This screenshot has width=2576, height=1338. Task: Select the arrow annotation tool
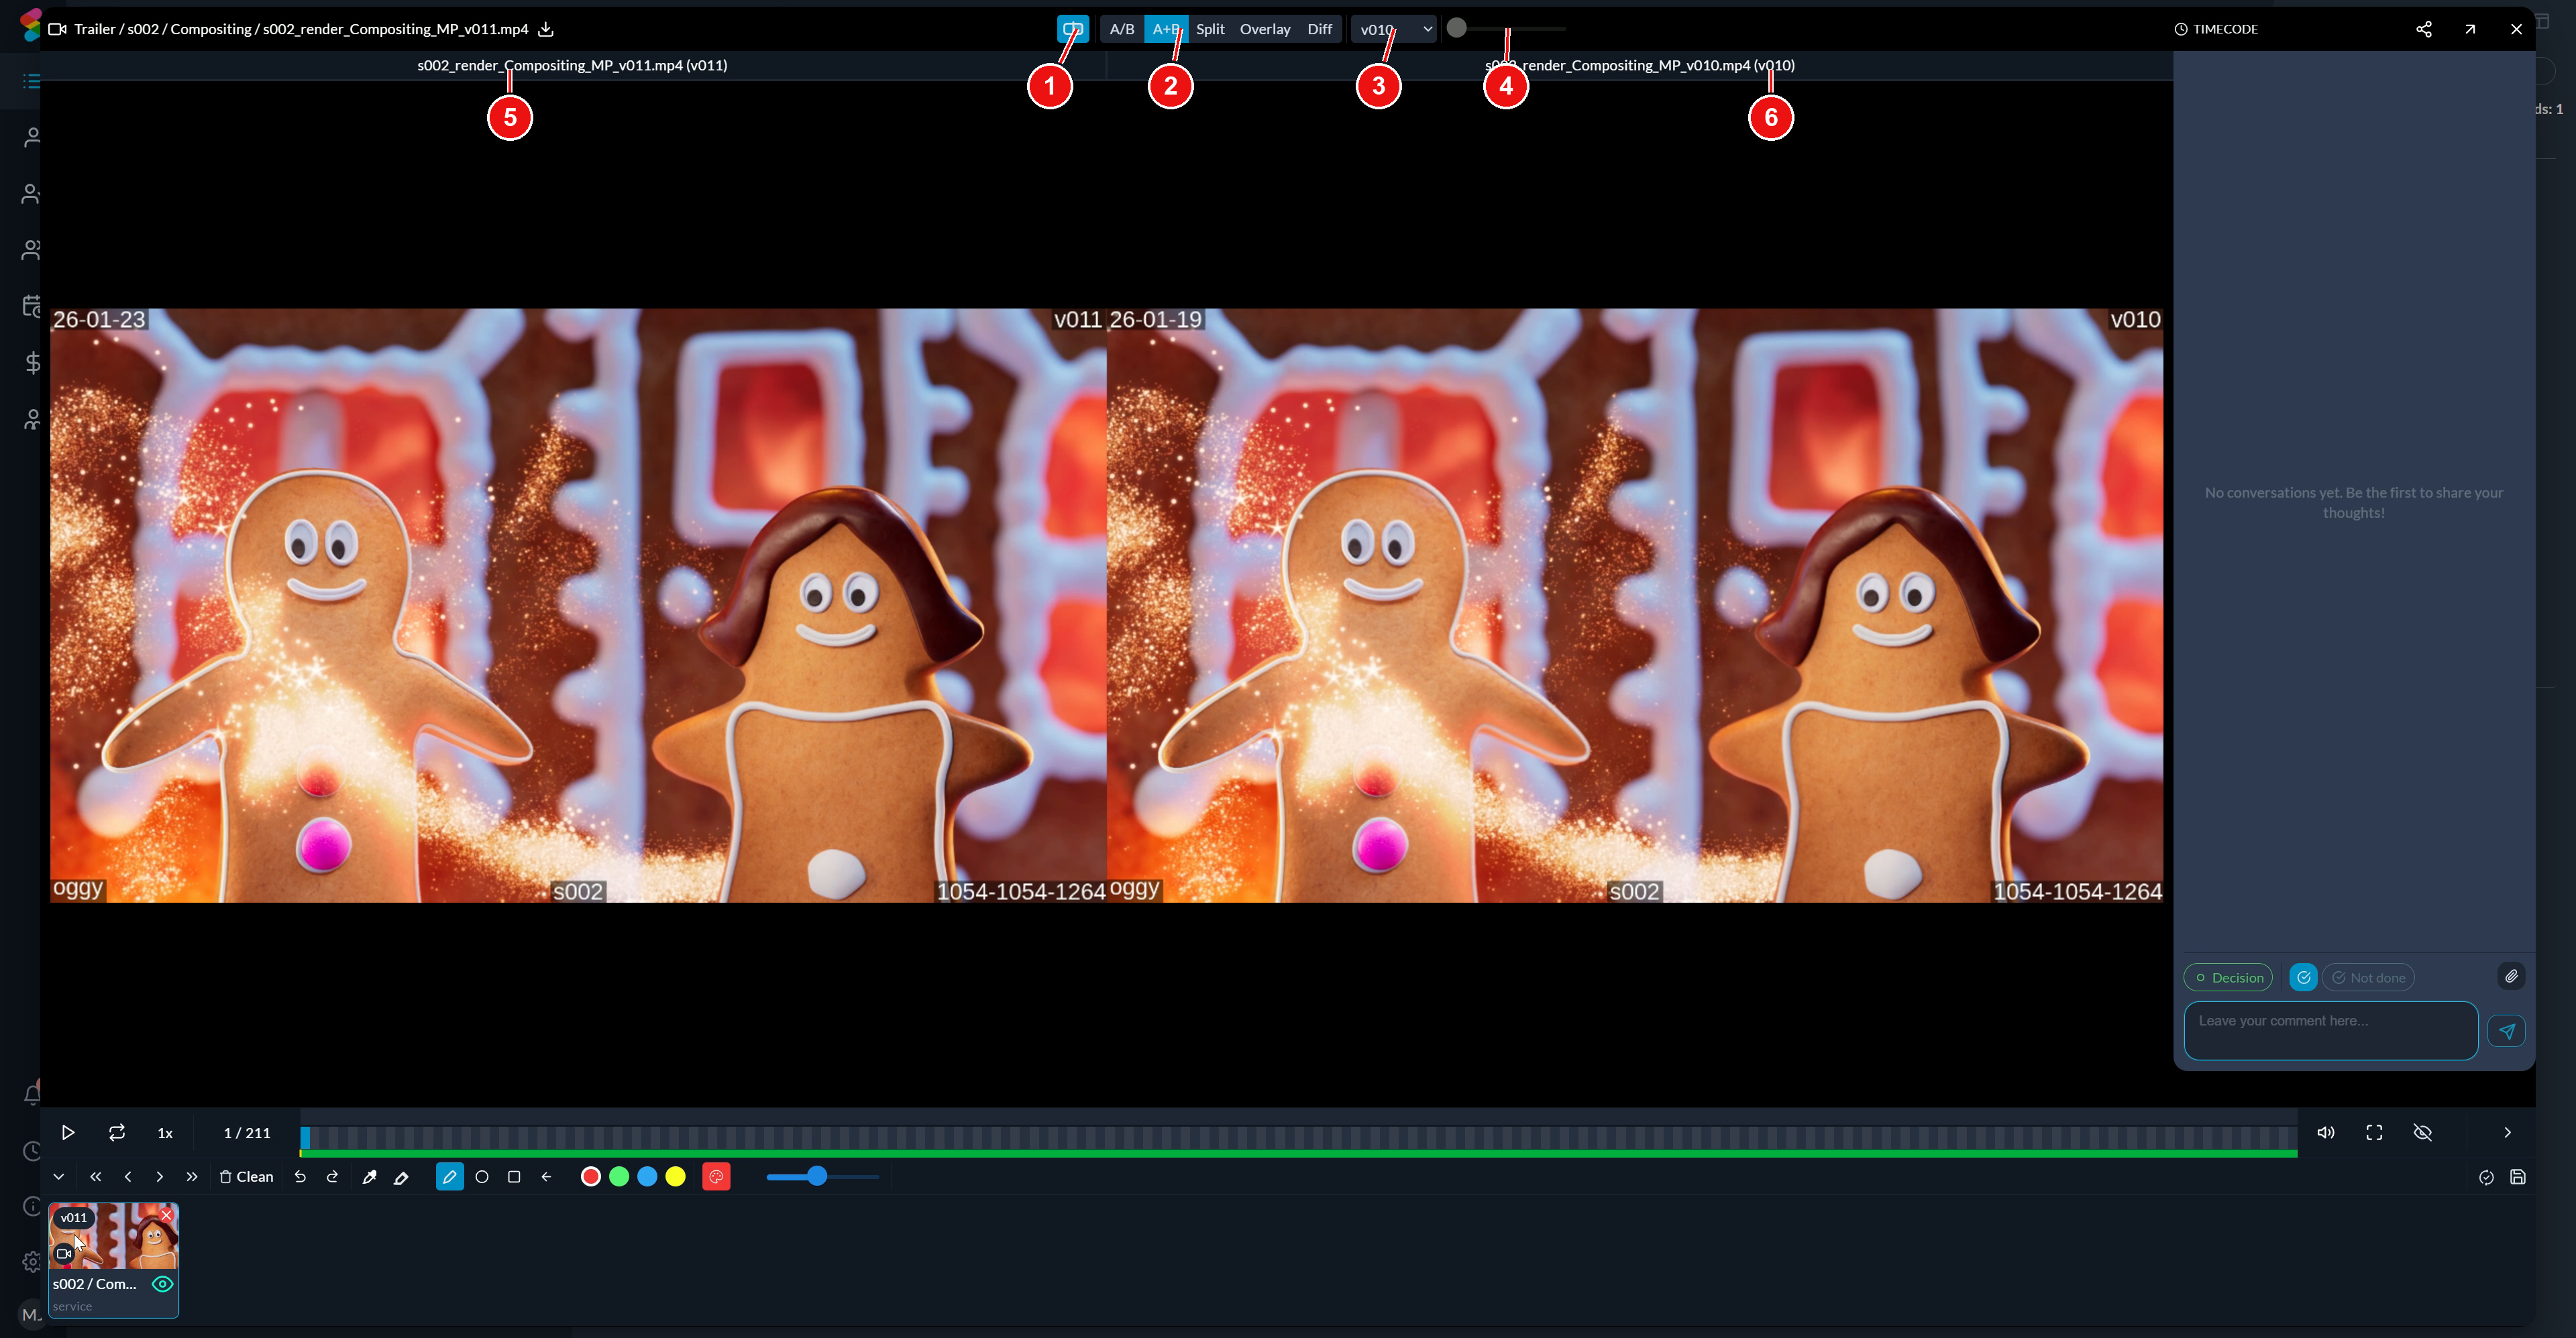click(x=546, y=1177)
